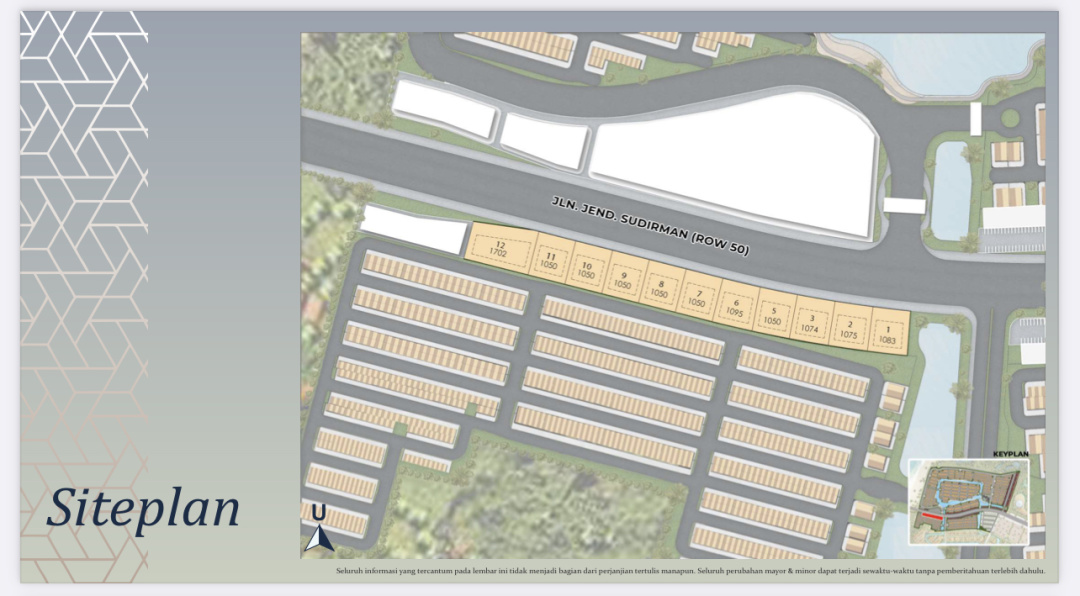The height and width of the screenshot is (596, 1080).
Task: Click the Jln. Jend. Sudirman road label
Action: [x=648, y=226]
